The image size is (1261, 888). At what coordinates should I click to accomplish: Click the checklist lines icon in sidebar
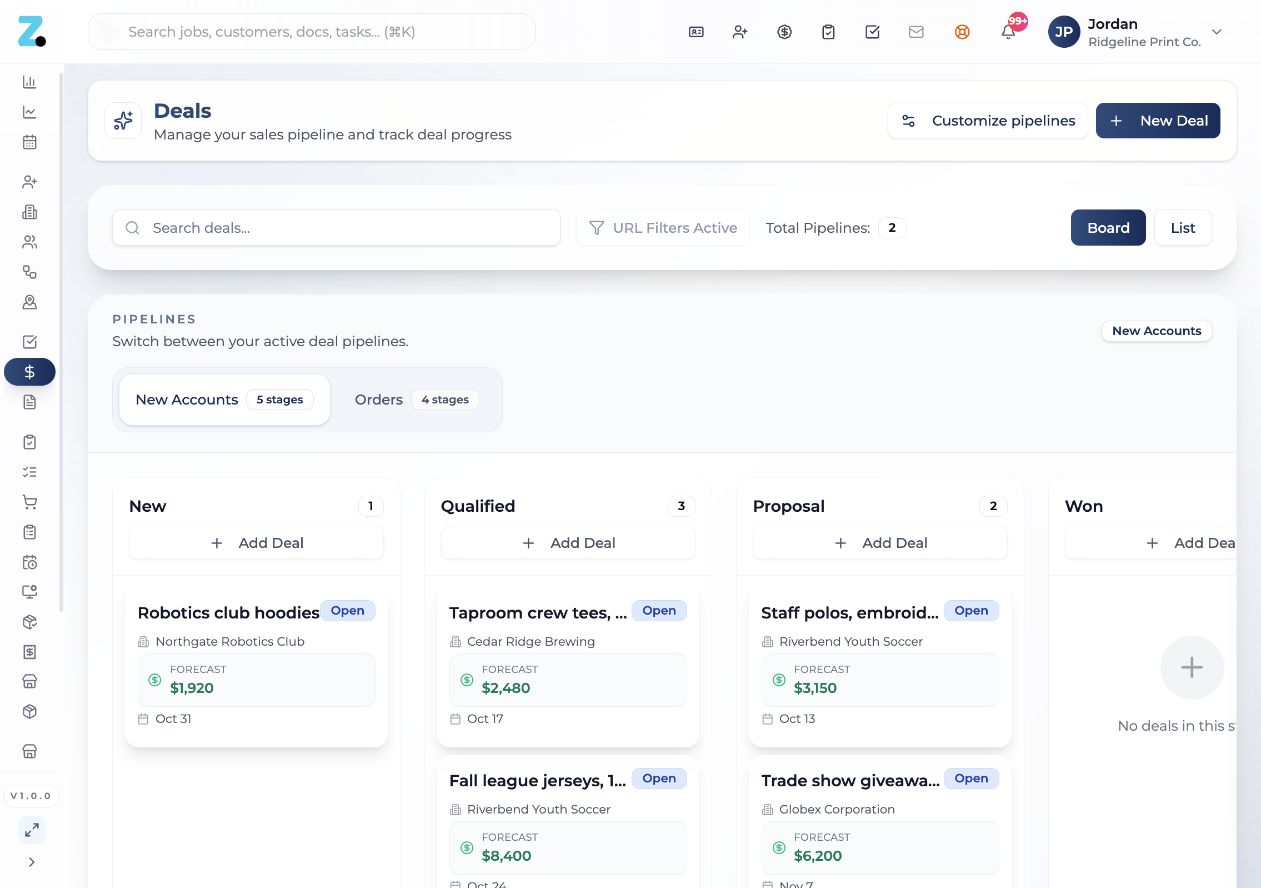coord(30,472)
